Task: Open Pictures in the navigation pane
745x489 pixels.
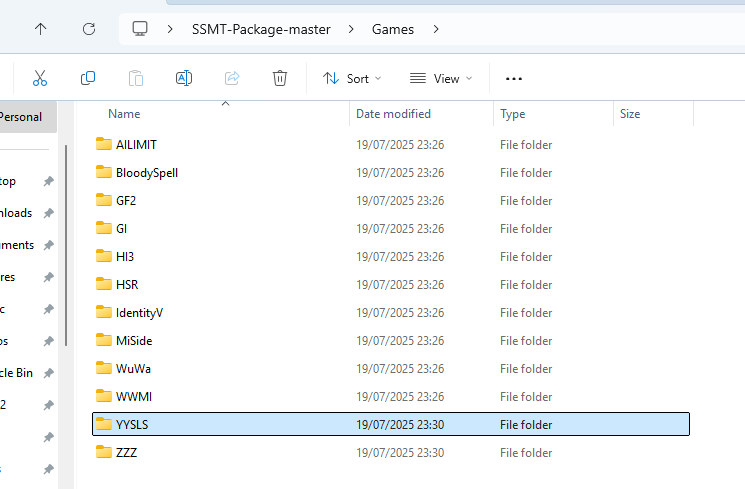Action: tap(8, 277)
